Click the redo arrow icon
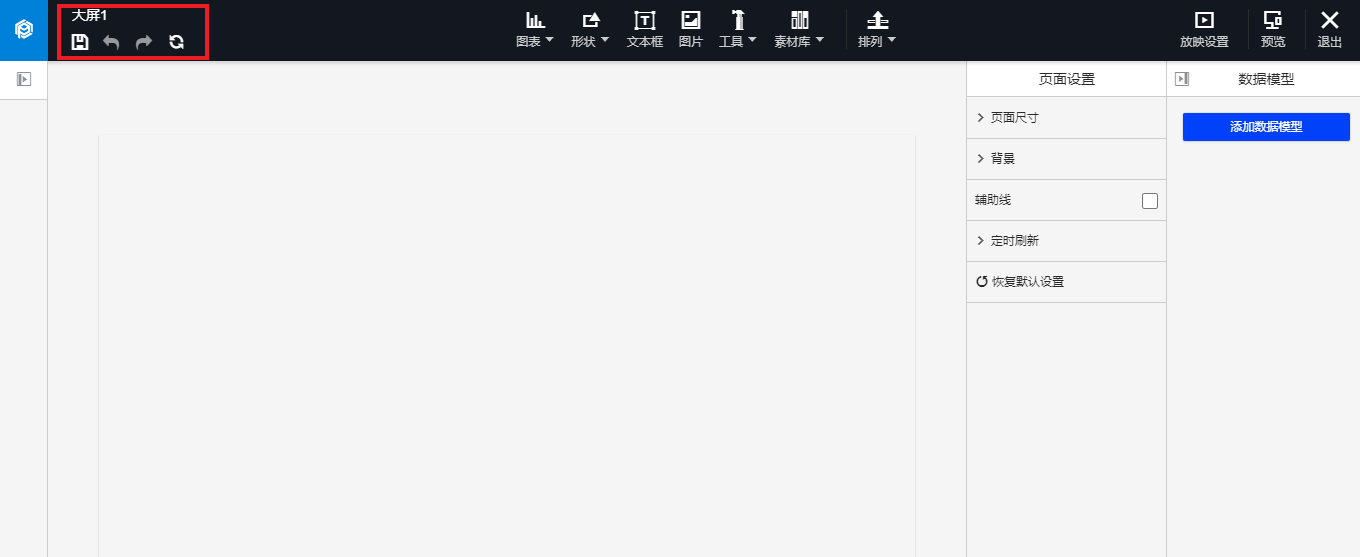This screenshot has height=557, width=1360. tap(144, 42)
